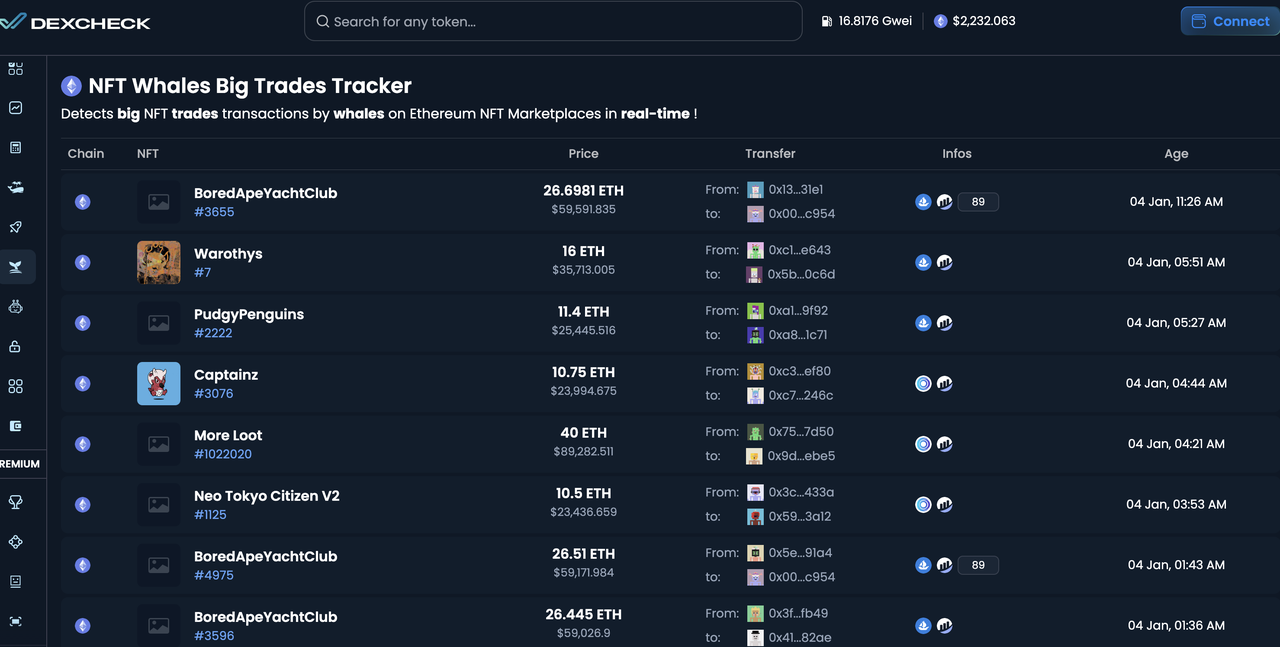Click the stats chart icon for Warothys #7
The height and width of the screenshot is (647, 1280).
pos(944,262)
